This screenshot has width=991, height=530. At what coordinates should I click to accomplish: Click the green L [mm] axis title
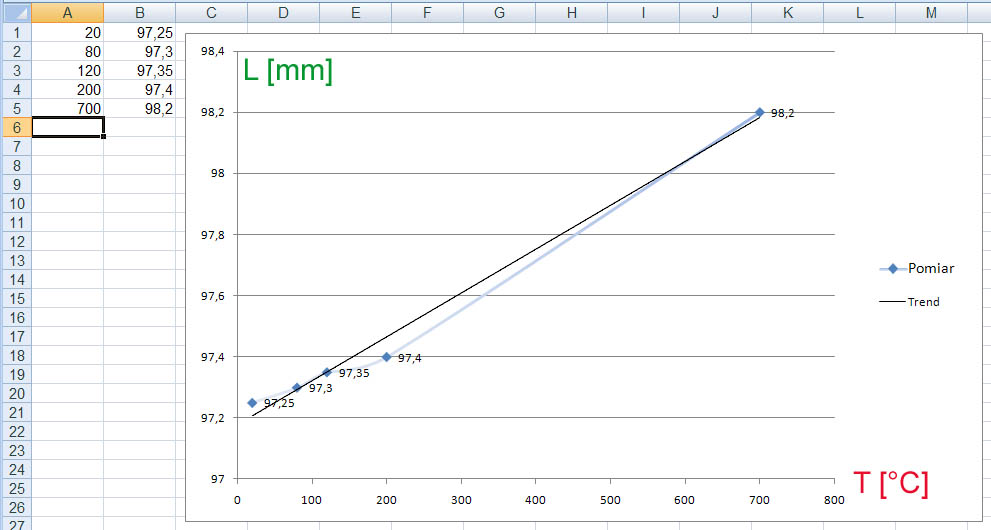point(288,71)
